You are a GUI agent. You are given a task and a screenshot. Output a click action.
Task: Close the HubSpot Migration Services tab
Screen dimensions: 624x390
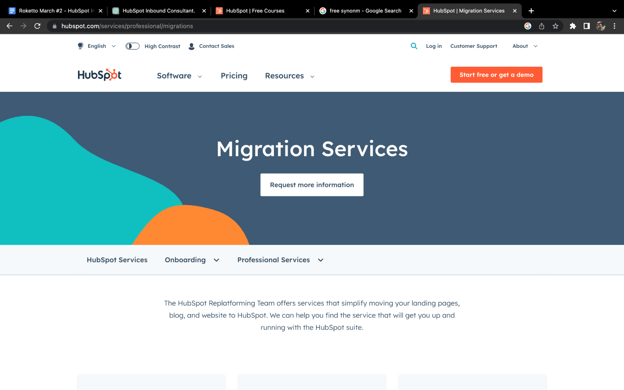tap(515, 11)
